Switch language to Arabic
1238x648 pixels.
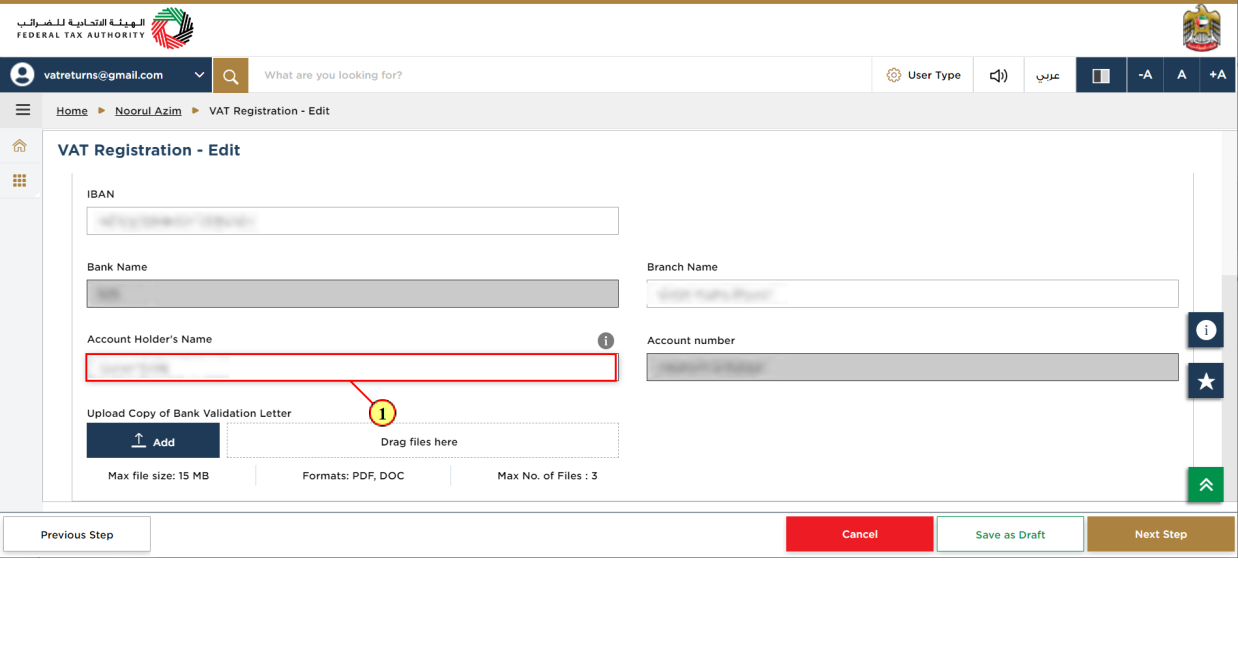tap(1047, 75)
